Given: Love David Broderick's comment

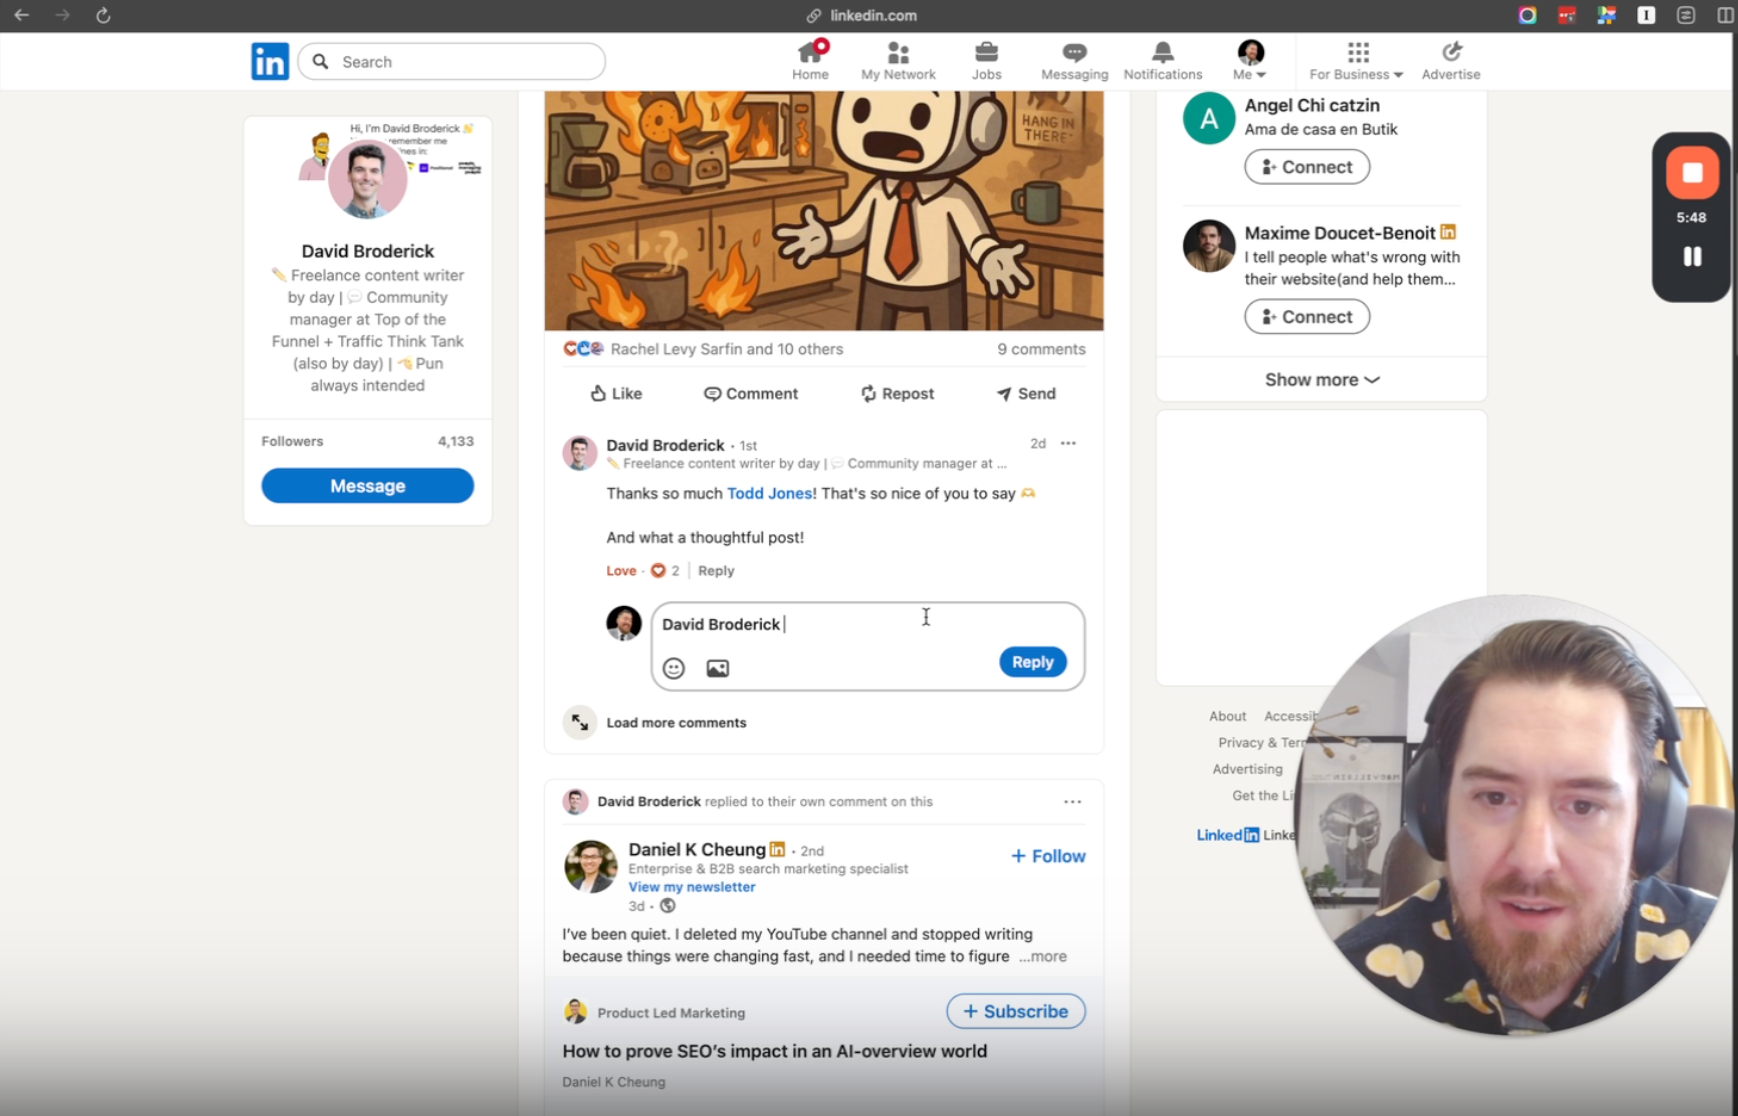Looking at the screenshot, I should (621, 571).
